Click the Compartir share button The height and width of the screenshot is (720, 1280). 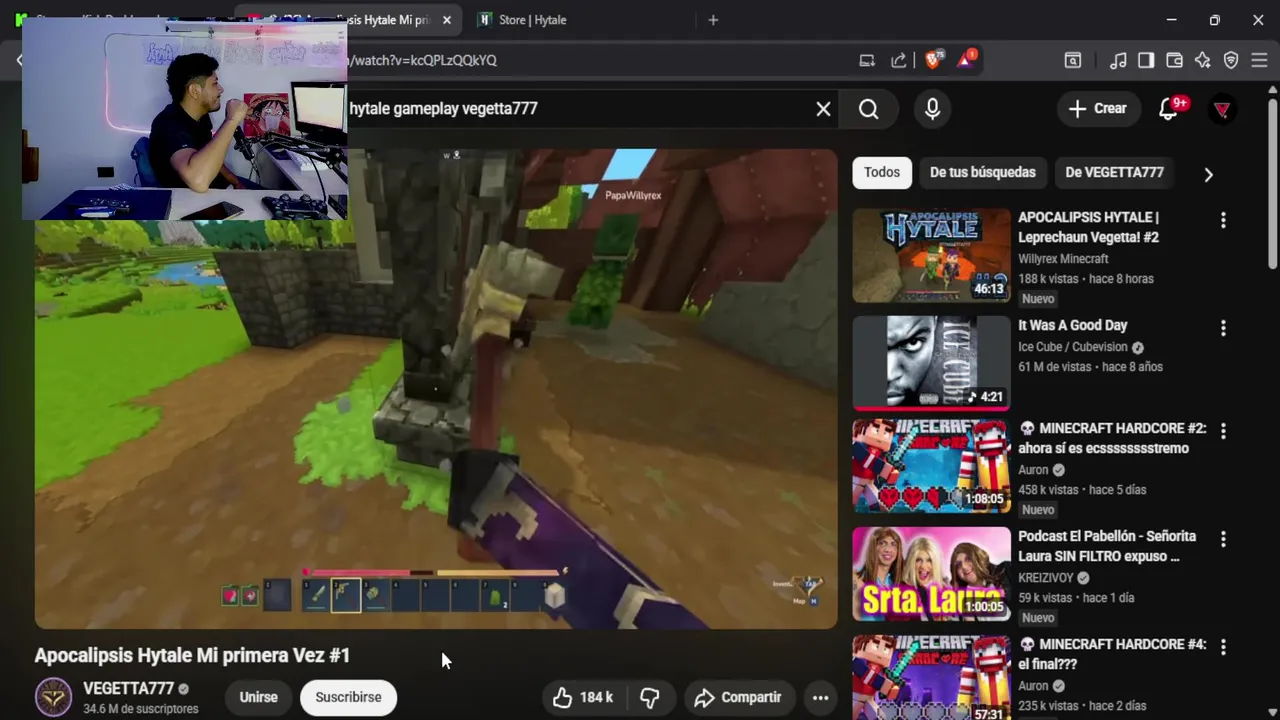click(x=738, y=697)
